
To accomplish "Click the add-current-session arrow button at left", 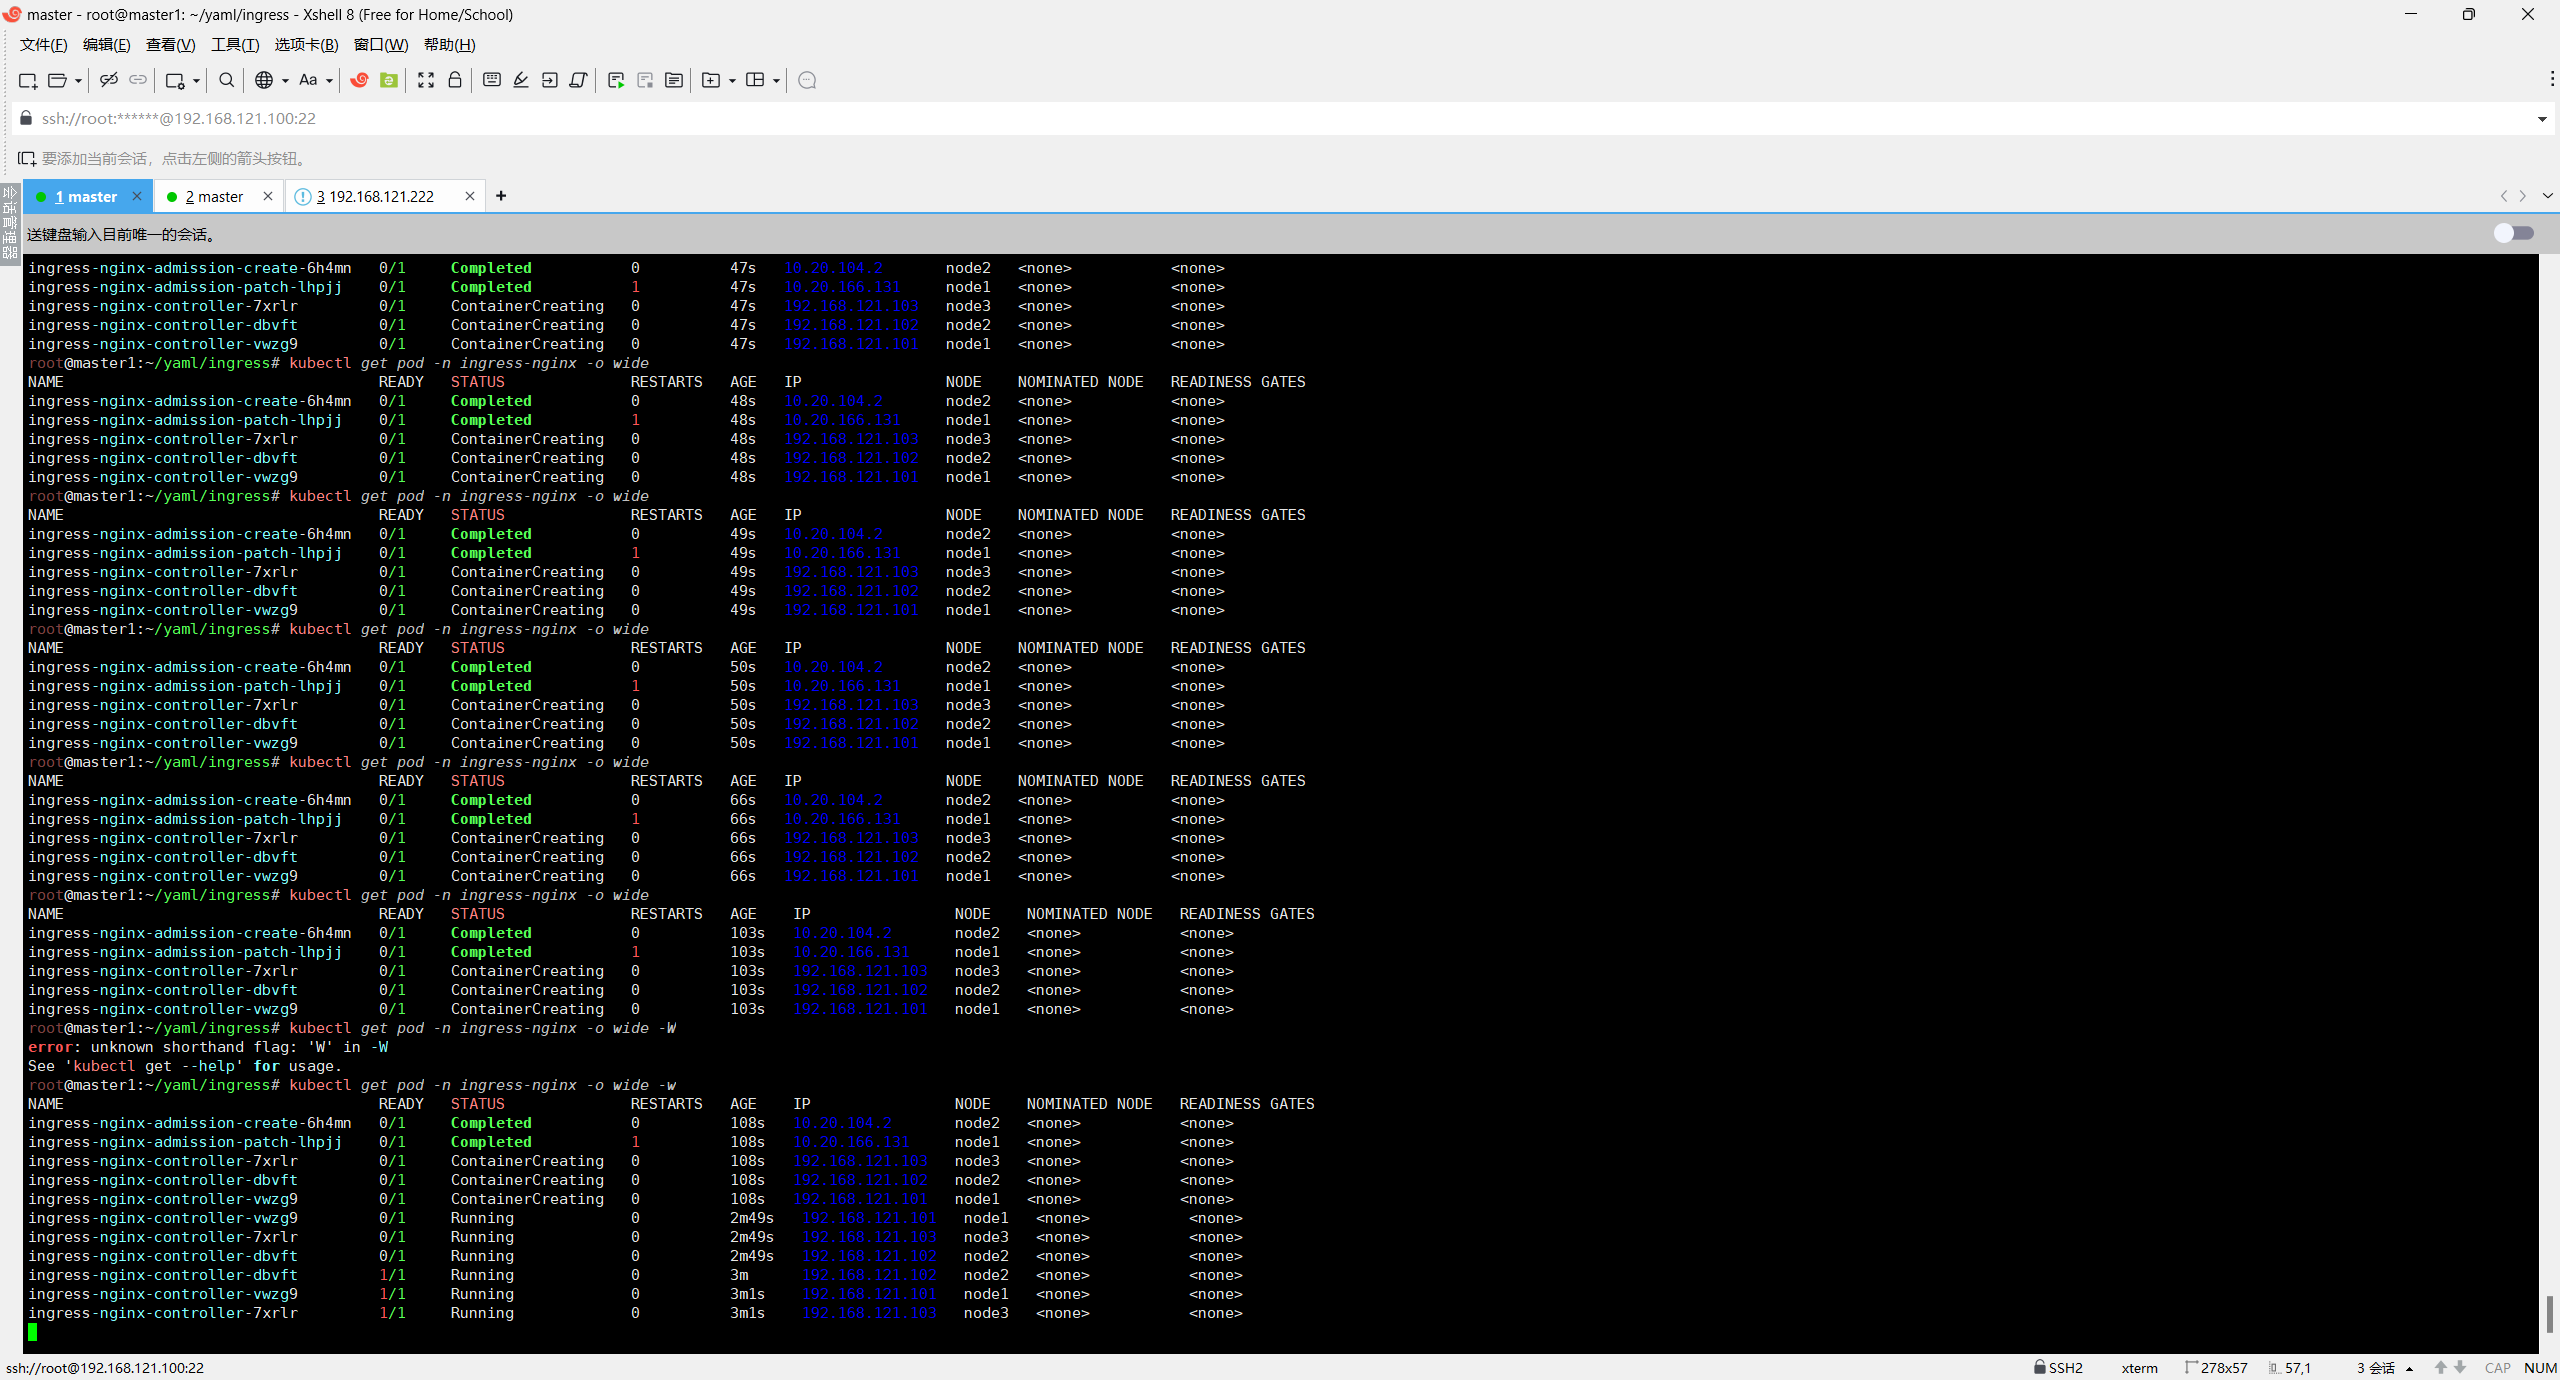I will point(27,159).
